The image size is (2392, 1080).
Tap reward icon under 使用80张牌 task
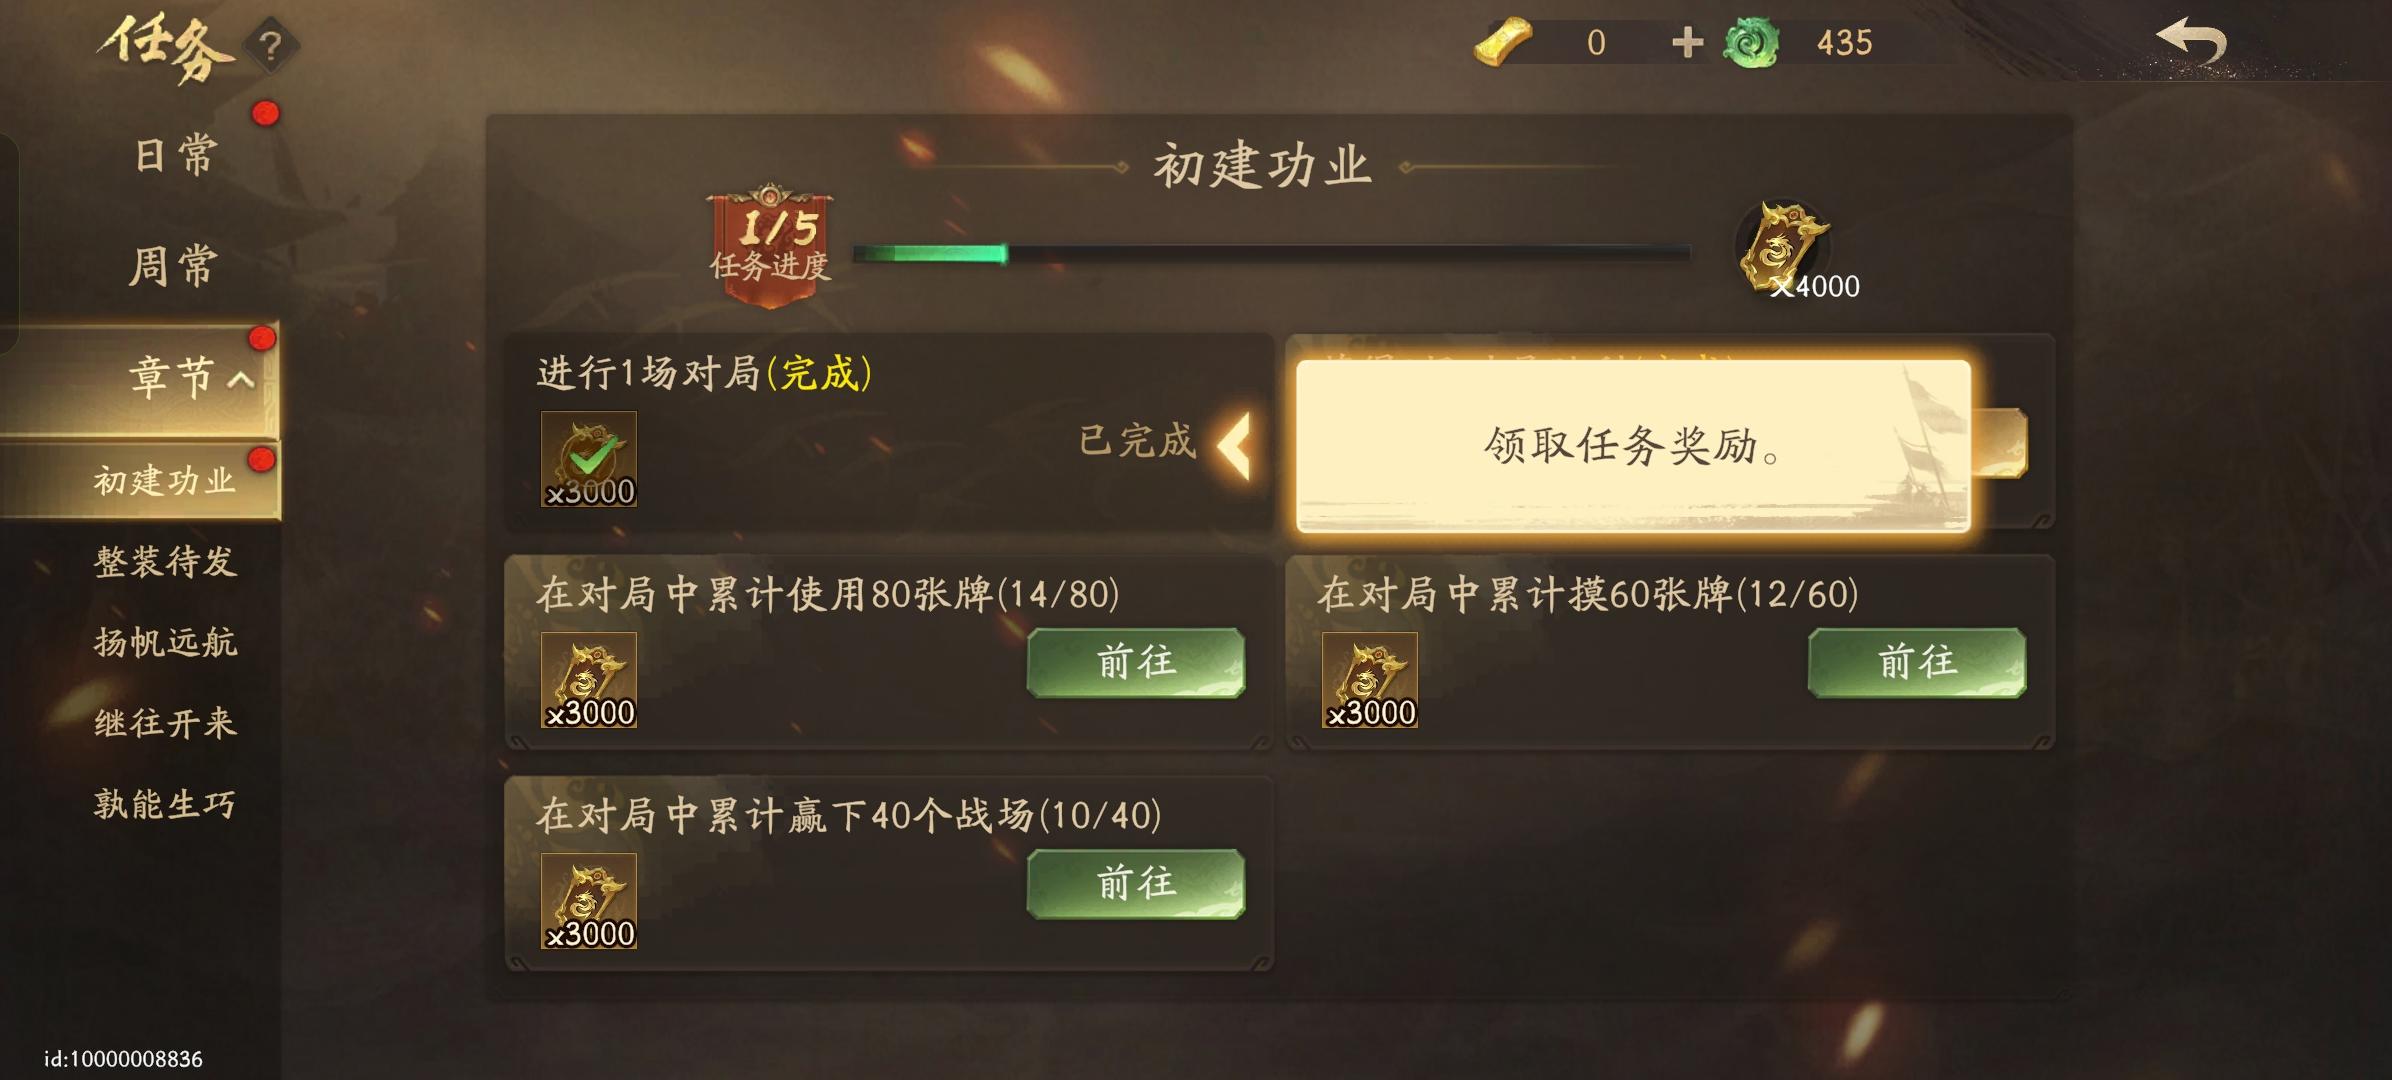click(x=589, y=680)
